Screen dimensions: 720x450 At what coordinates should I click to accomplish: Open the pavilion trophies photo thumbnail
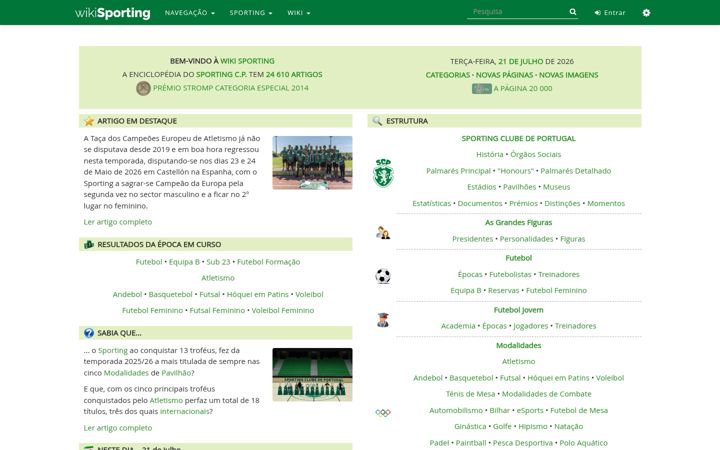pos(312,375)
